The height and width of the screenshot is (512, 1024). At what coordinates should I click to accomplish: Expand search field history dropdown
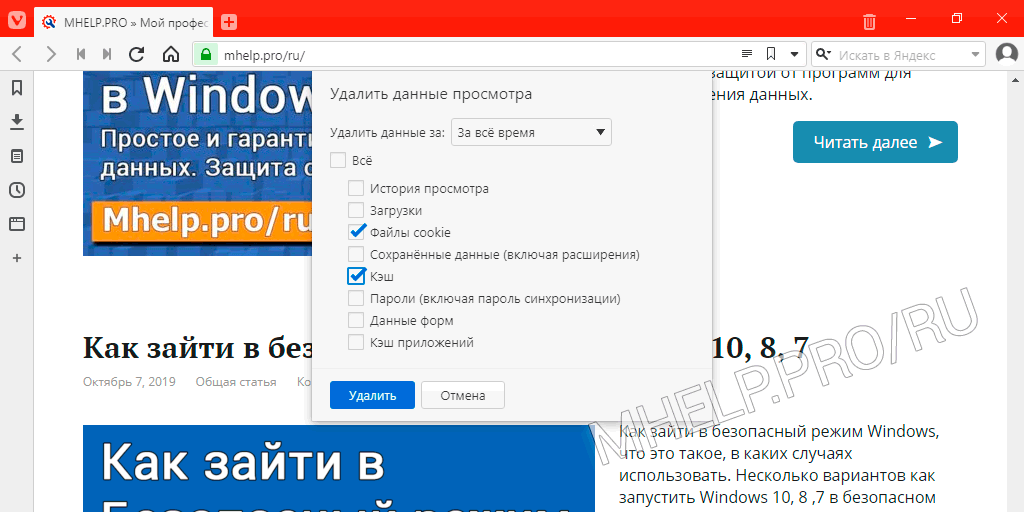click(975, 55)
